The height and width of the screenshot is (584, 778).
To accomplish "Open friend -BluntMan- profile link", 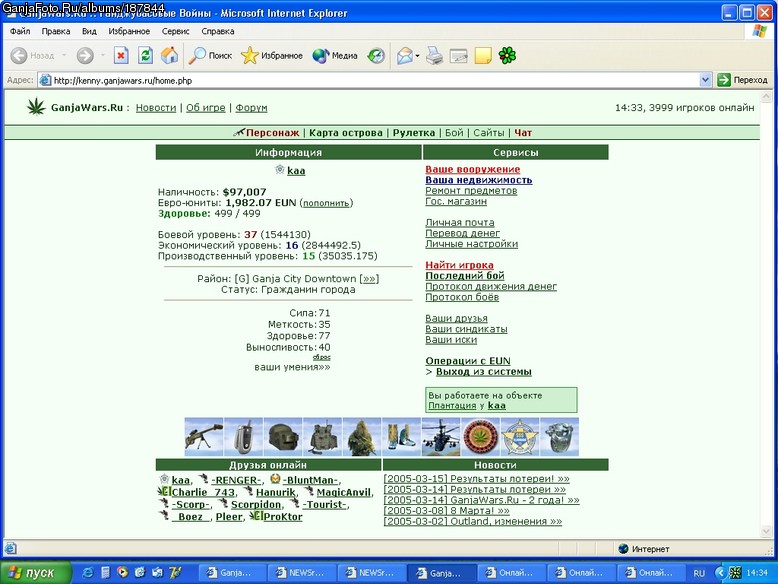I will tap(311, 480).
